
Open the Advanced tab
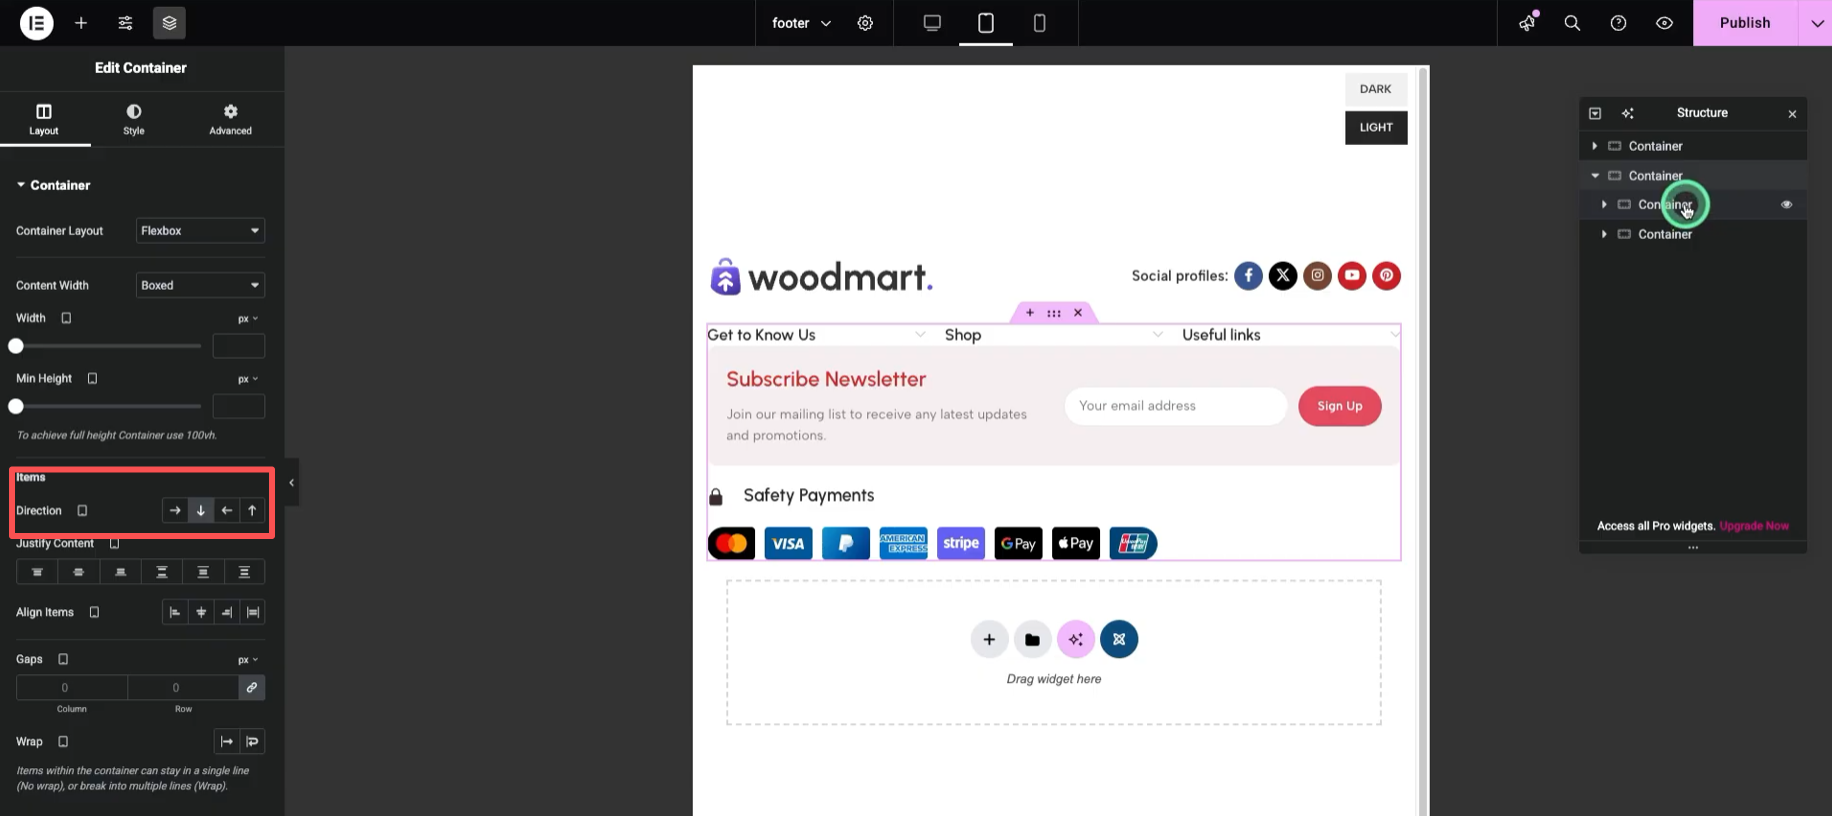coord(230,119)
